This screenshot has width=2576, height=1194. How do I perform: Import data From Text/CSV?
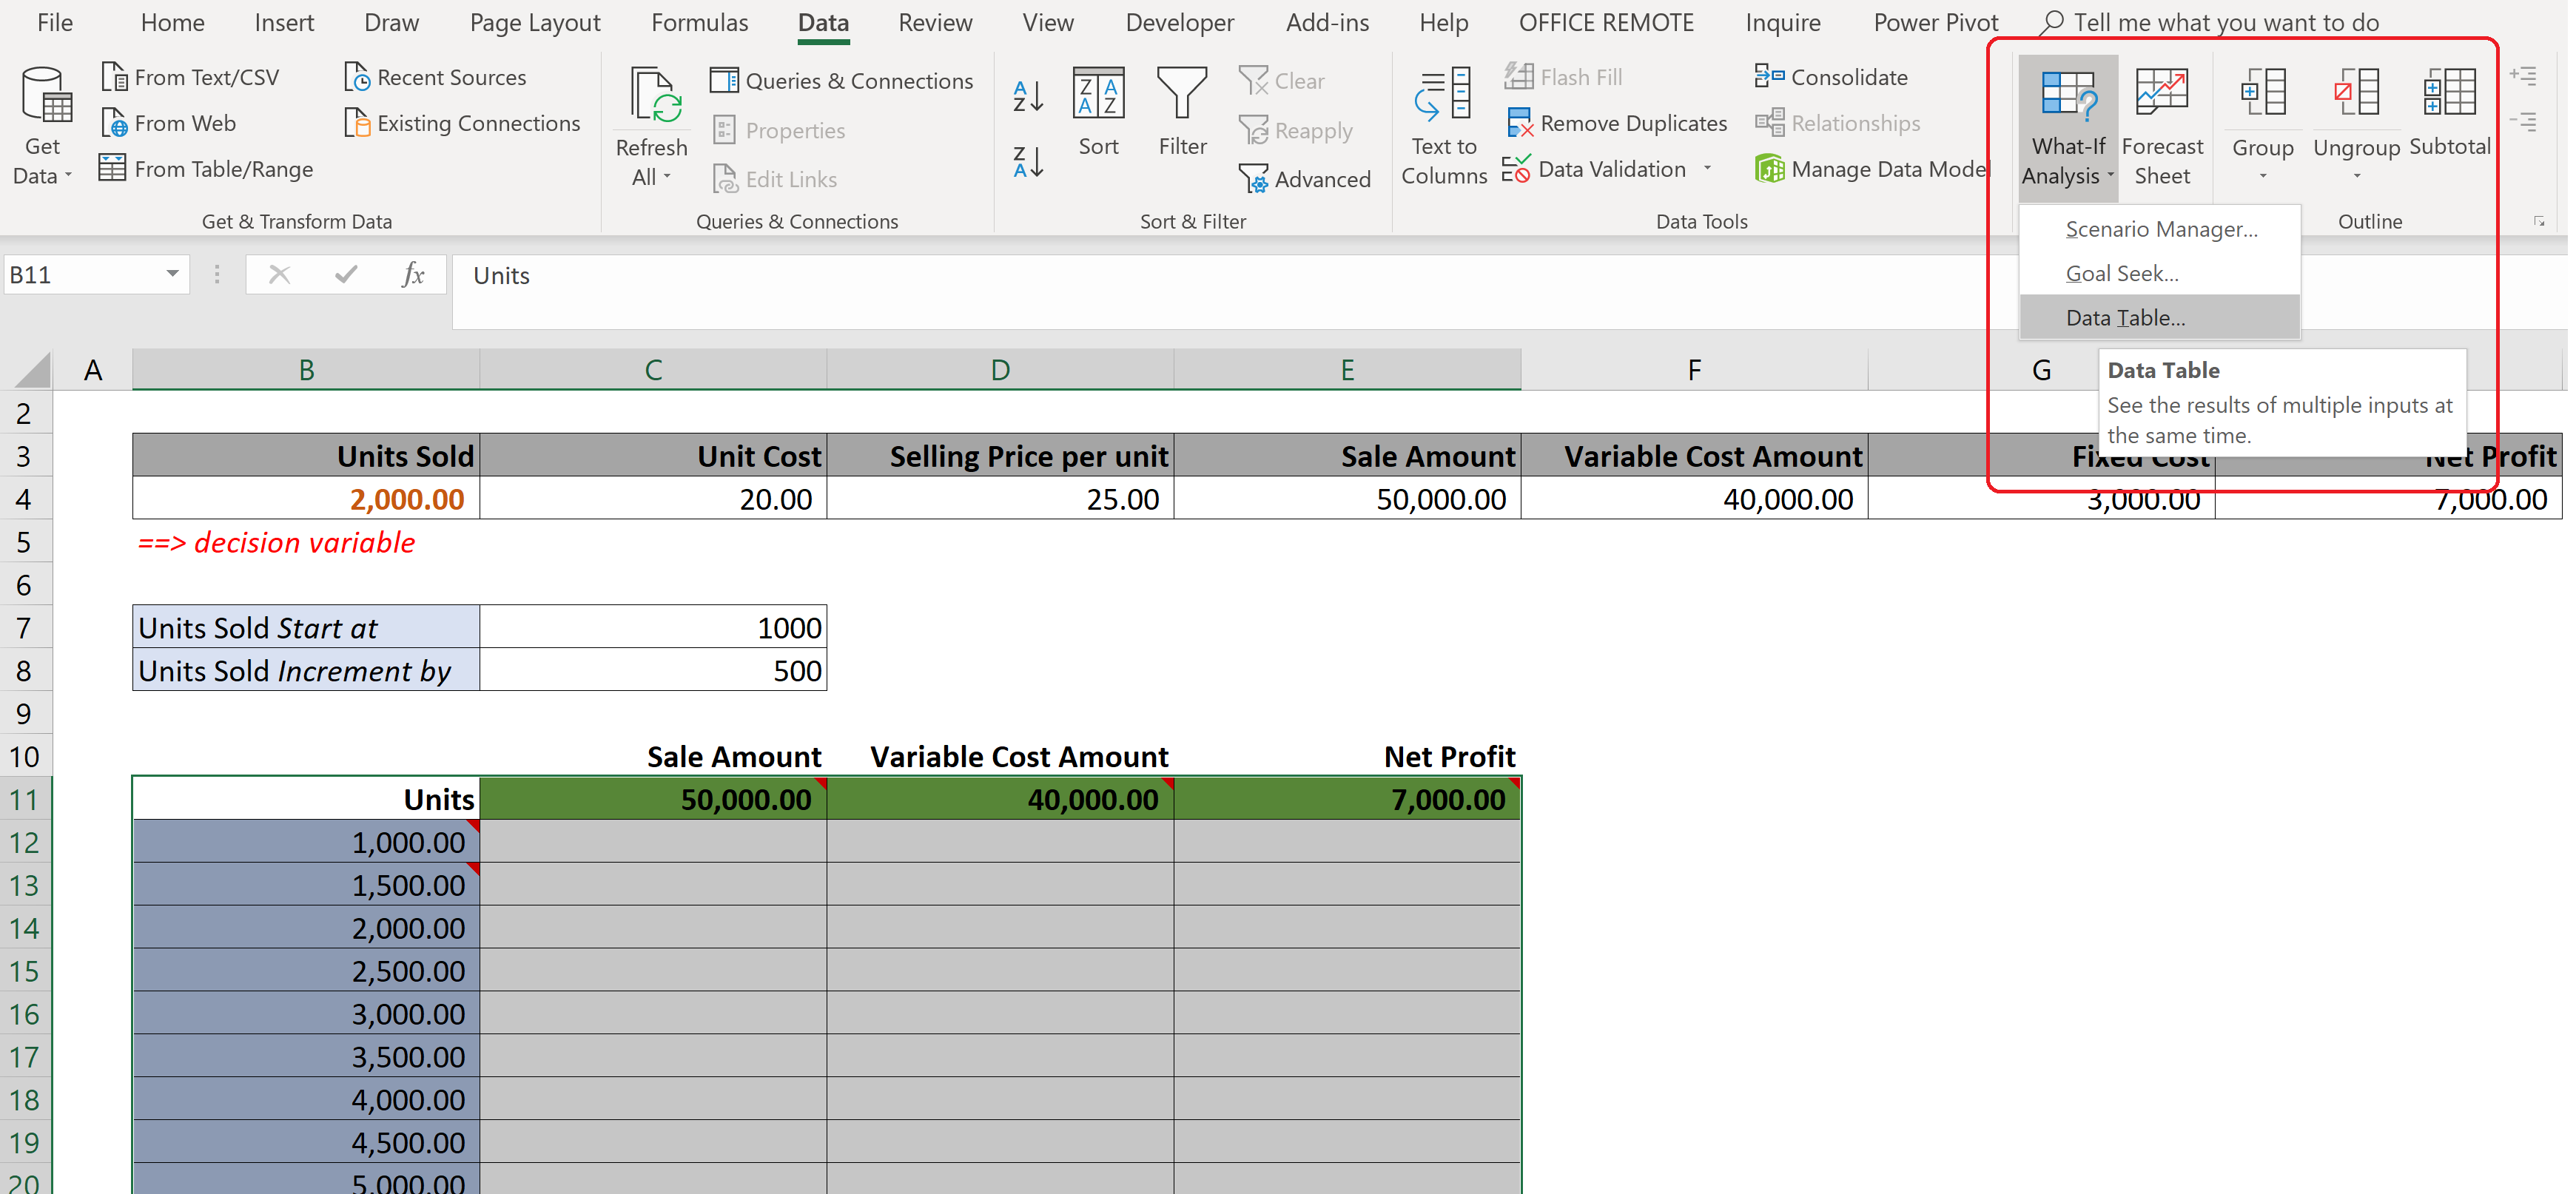pyautogui.click(x=191, y=77)
